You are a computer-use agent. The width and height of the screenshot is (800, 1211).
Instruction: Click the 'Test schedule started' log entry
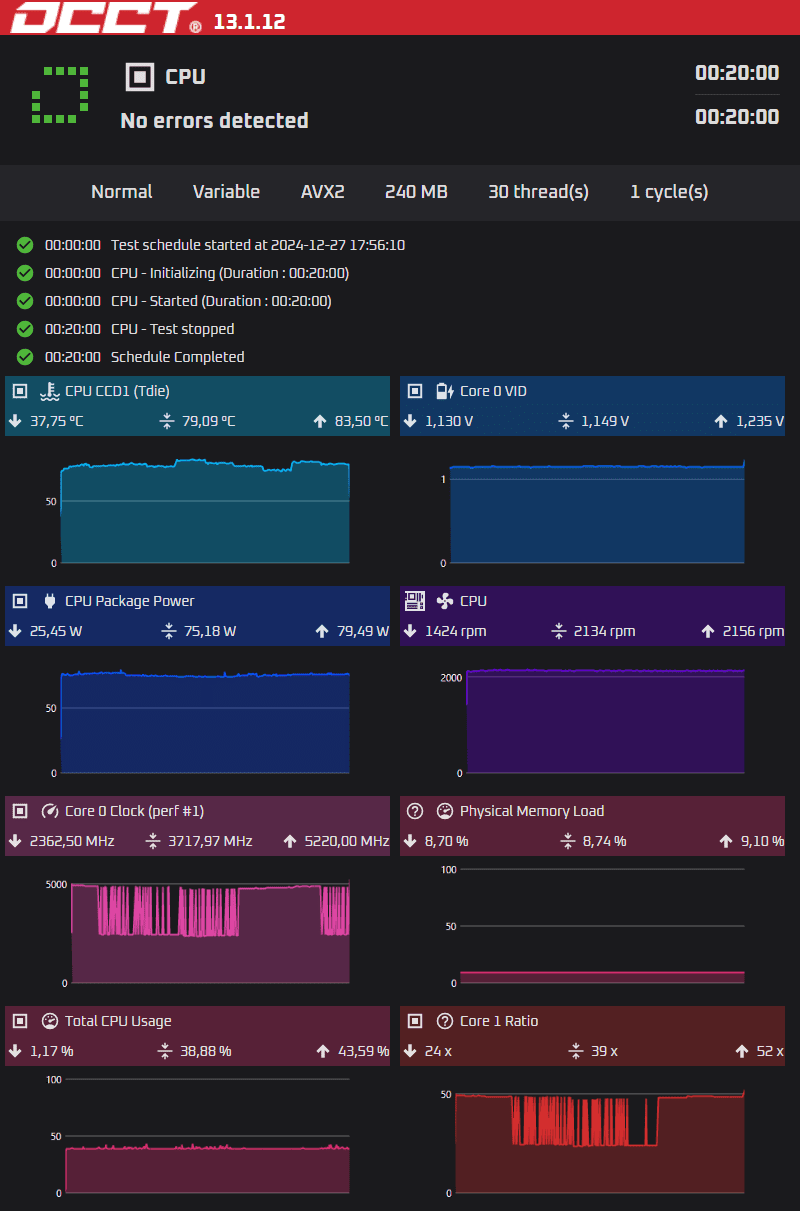(257, 245)
